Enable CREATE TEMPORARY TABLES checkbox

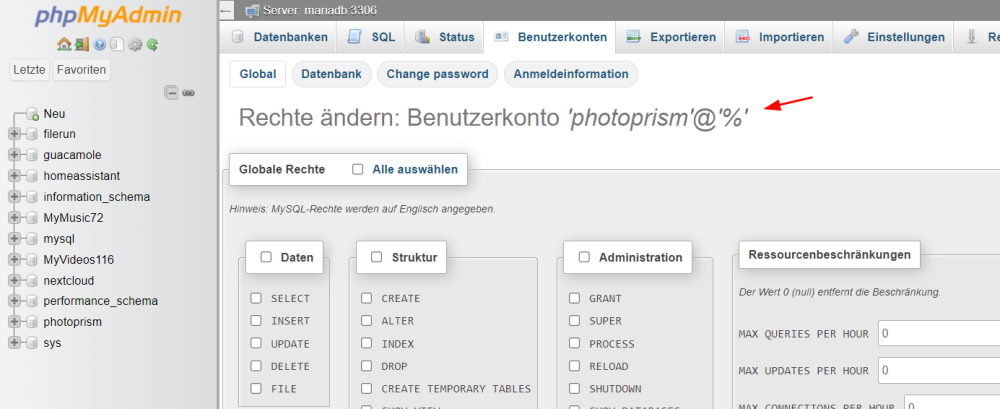pos(367,388)
